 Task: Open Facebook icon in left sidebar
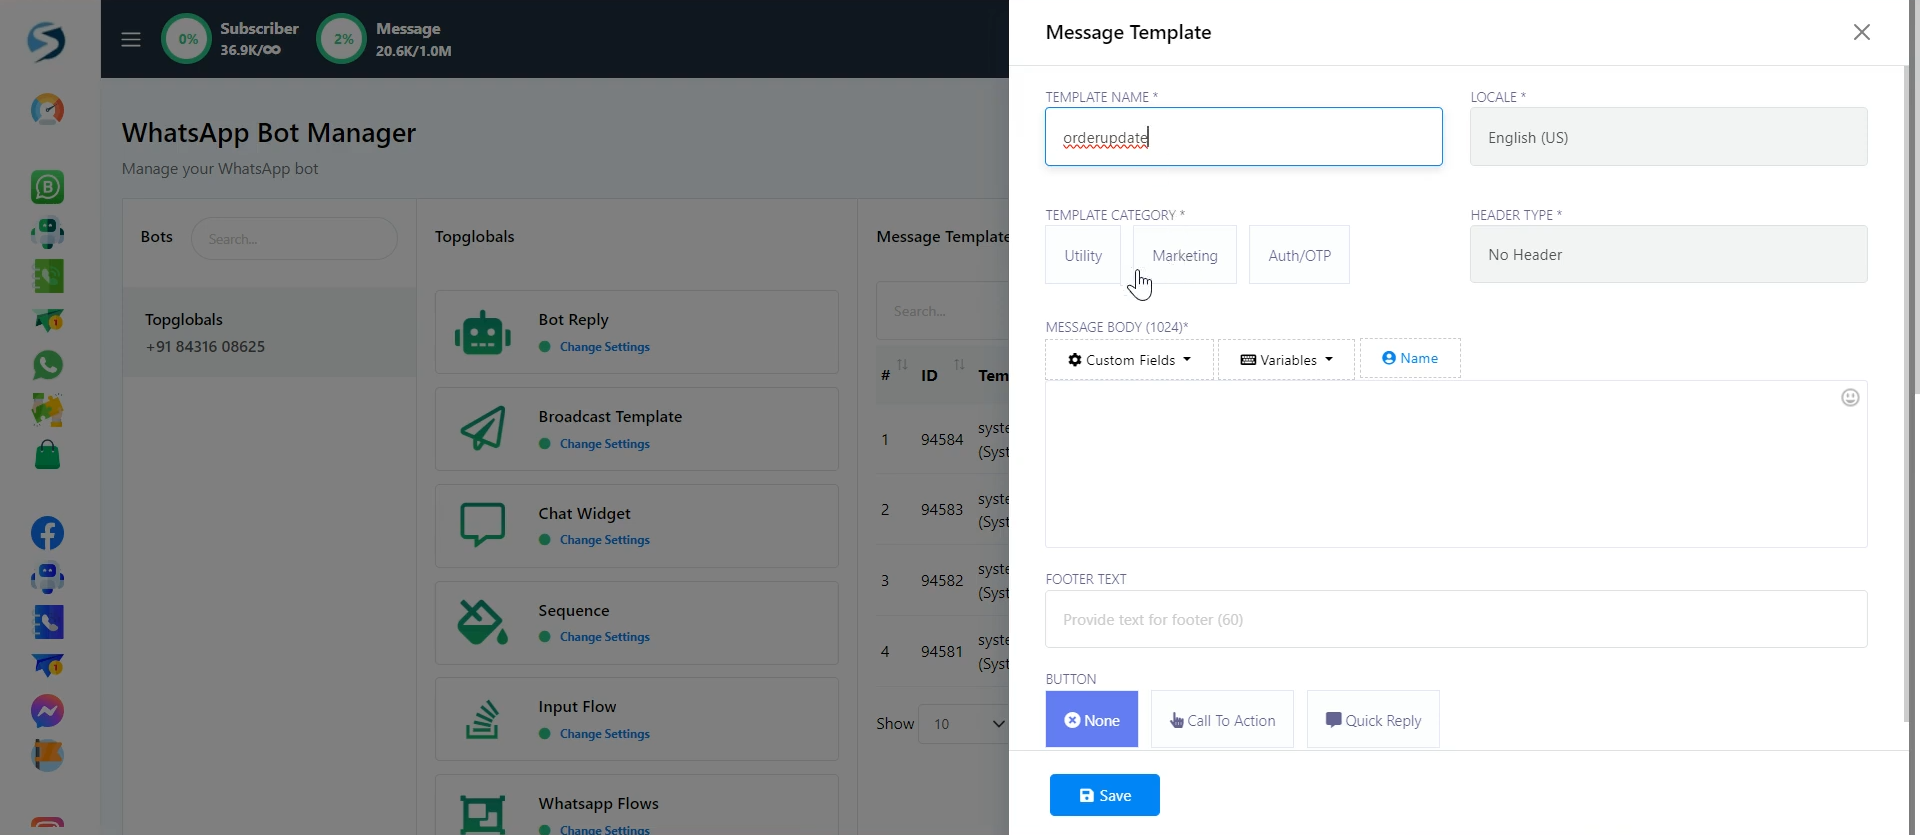click(x=47, y=533)
